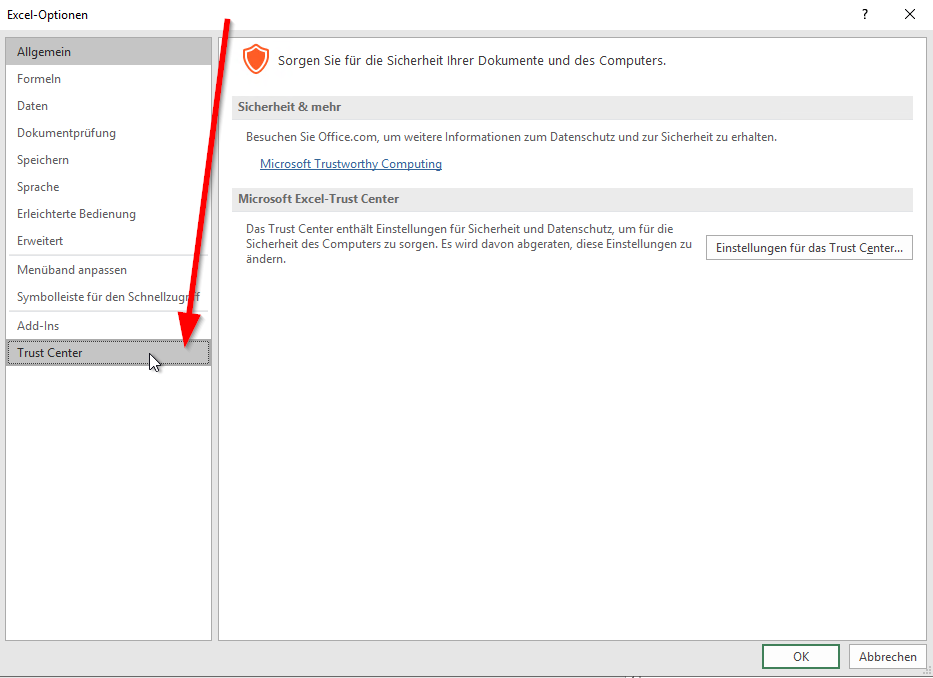Click Einstellungen für das Trust Center button

pos(809,248)
